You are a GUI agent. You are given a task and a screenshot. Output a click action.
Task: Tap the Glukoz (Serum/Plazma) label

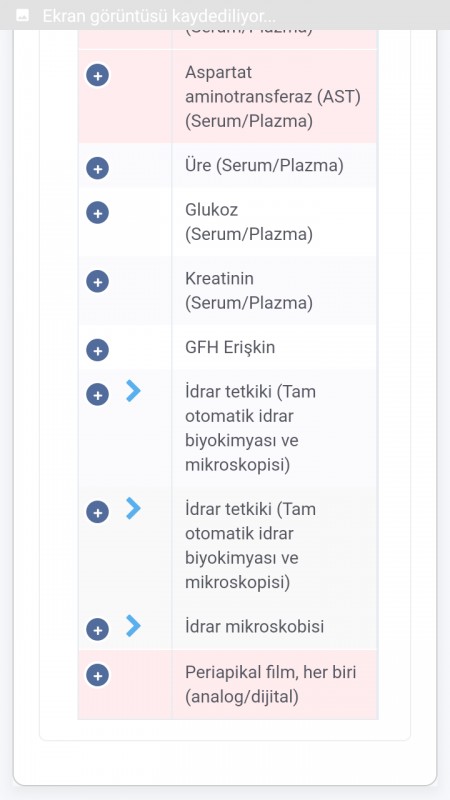[249, 222]
